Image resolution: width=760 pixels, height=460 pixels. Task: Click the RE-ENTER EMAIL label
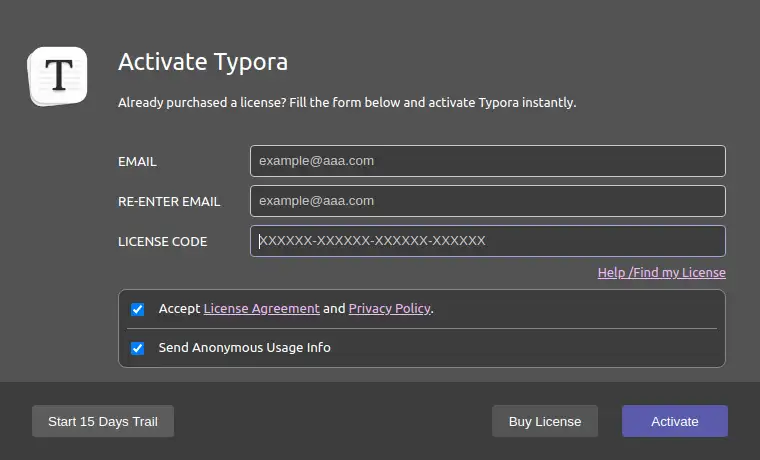coord(169,202)
